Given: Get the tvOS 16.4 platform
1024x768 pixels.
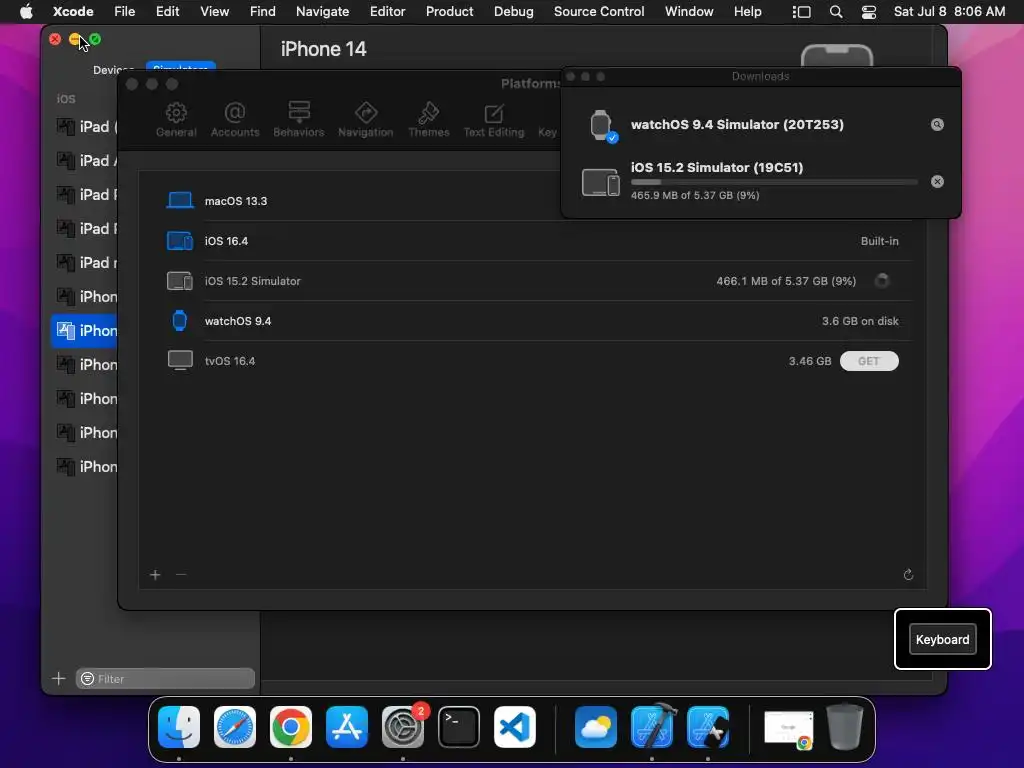Looking at the screenshot, I should click(869, 361).
